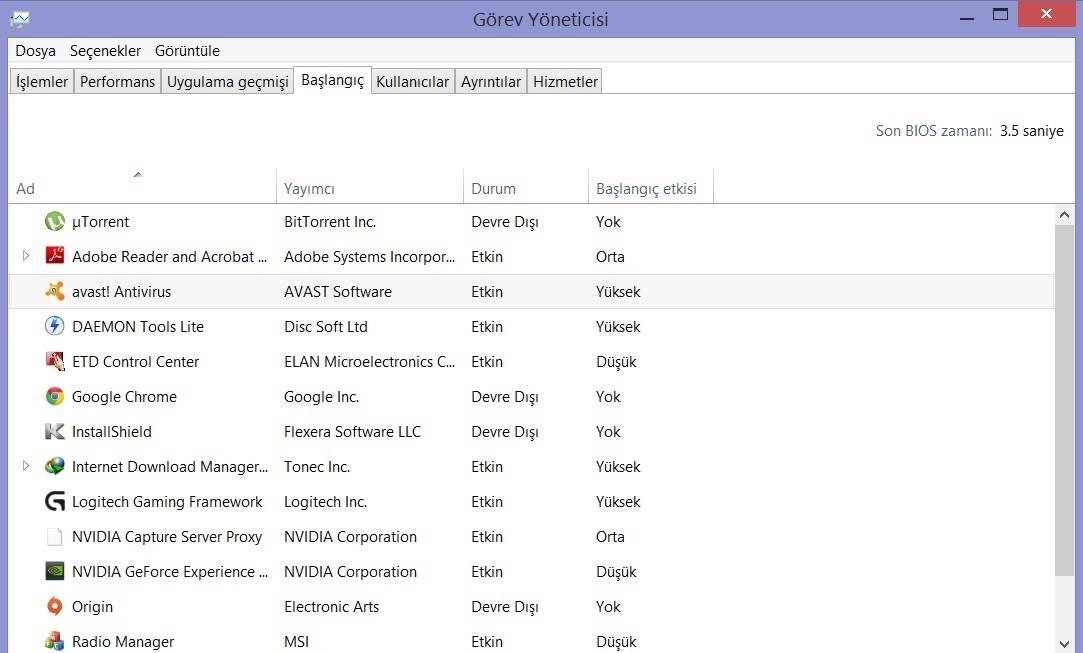The height and width of the screenshot is (653, 1083).
Task: Maximize the Görev Yöneticisi window
Action: pyautogui.click(x=1000, y=15)
